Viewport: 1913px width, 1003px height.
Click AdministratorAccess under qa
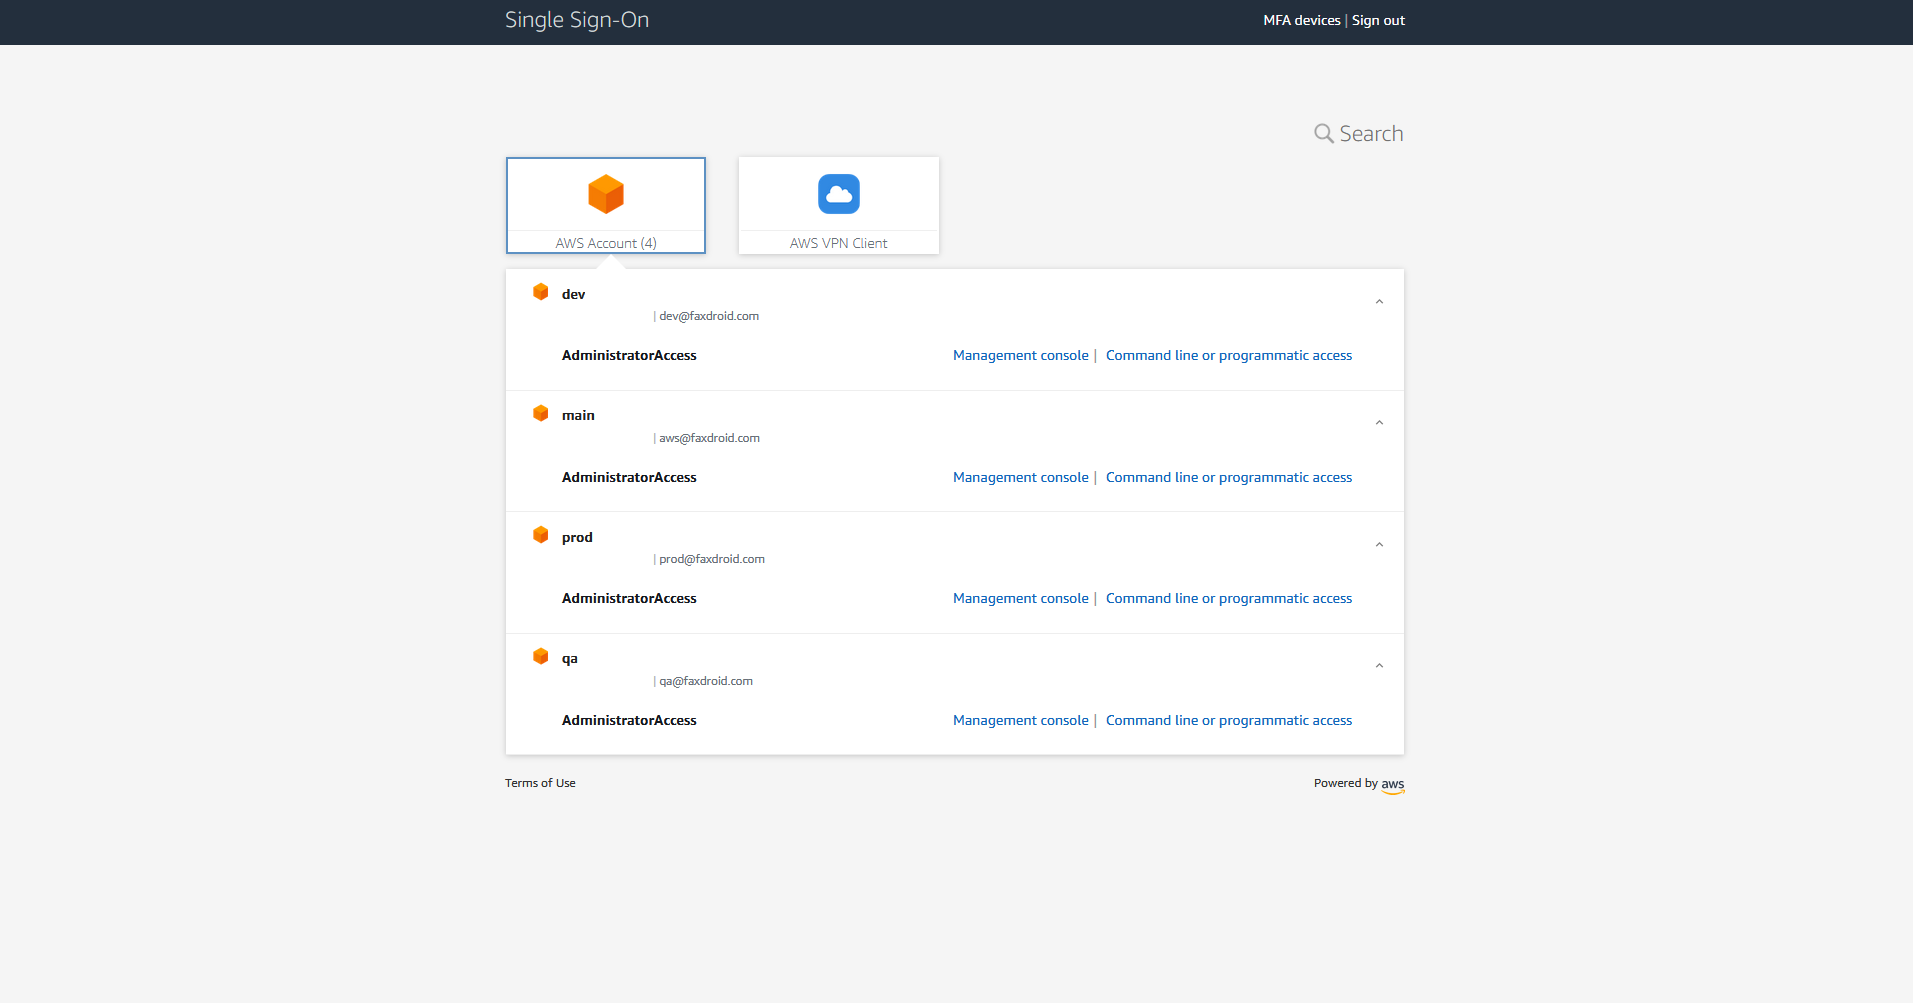pyautogui.click(x=629, y=720)
